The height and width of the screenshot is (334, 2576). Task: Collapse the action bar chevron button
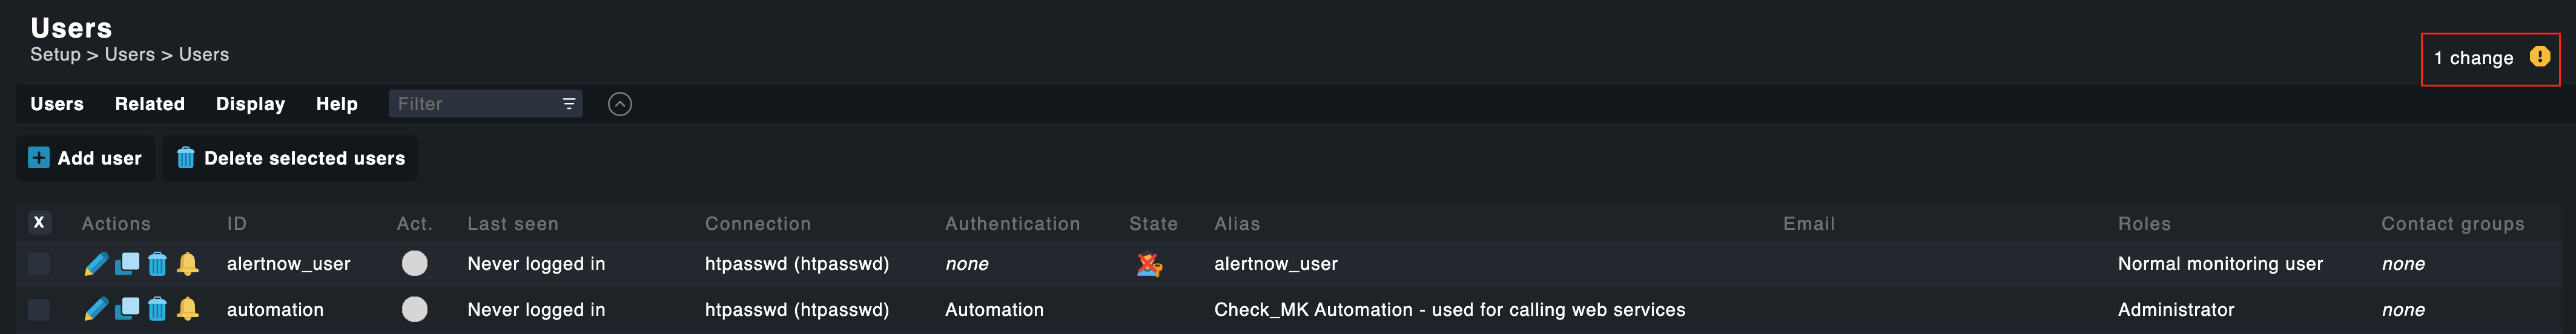620,104
